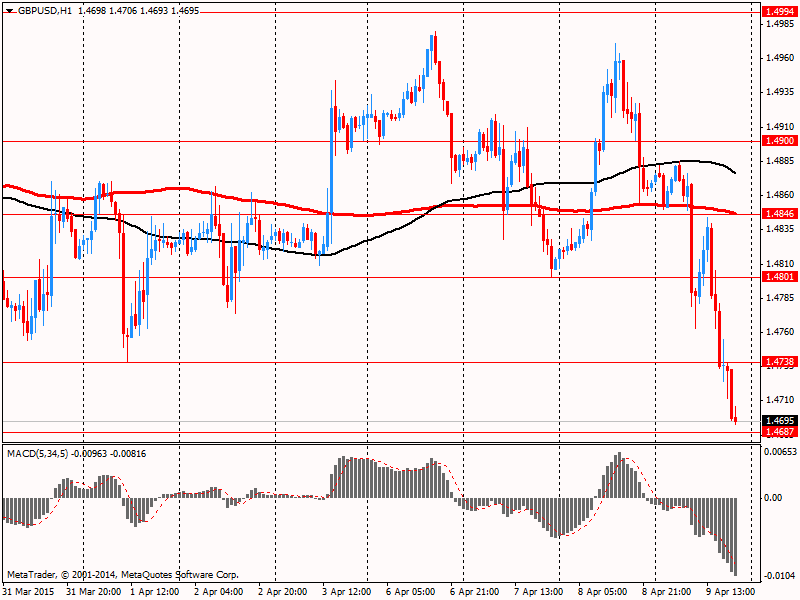Click the 1.4985 price scale value
The height and width of the screenshot is (600, 800).
click(x=780, y=23)
